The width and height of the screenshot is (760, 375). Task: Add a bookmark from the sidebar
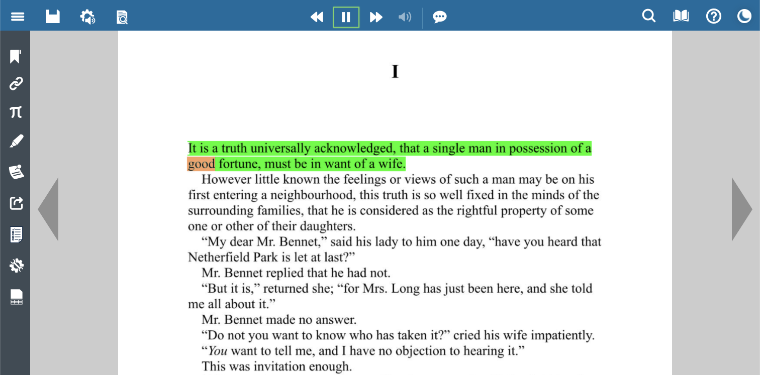point(16,56)
